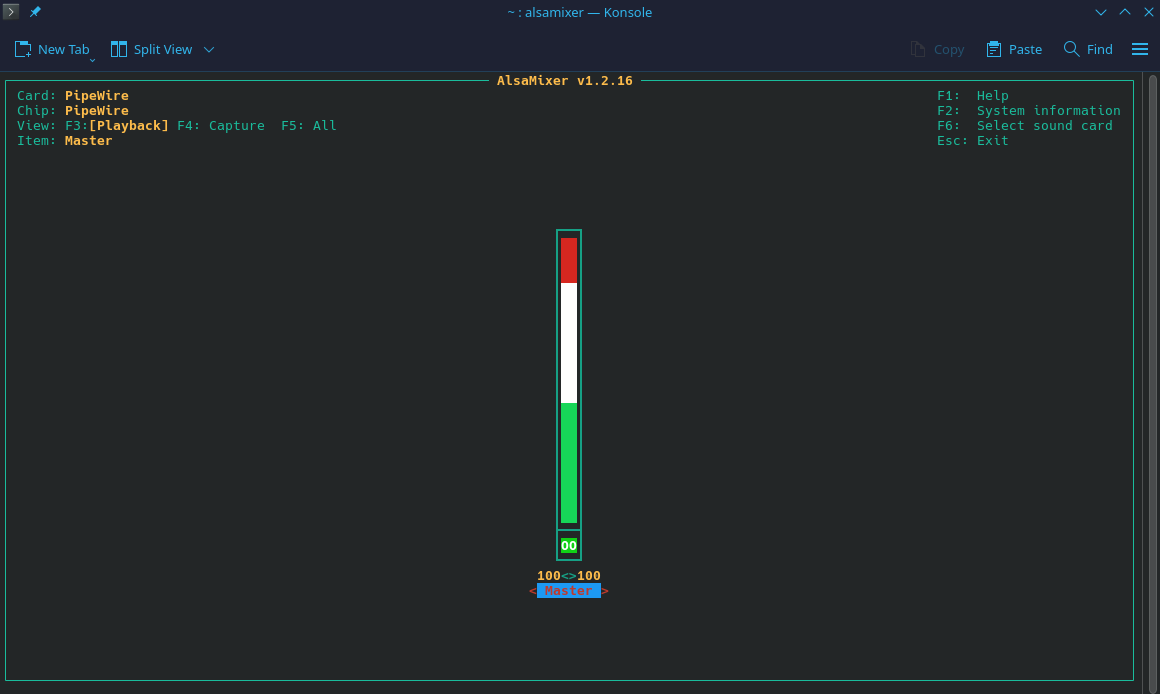Switch to F5 All view
Screen dimensions: 1160x694
309,126
